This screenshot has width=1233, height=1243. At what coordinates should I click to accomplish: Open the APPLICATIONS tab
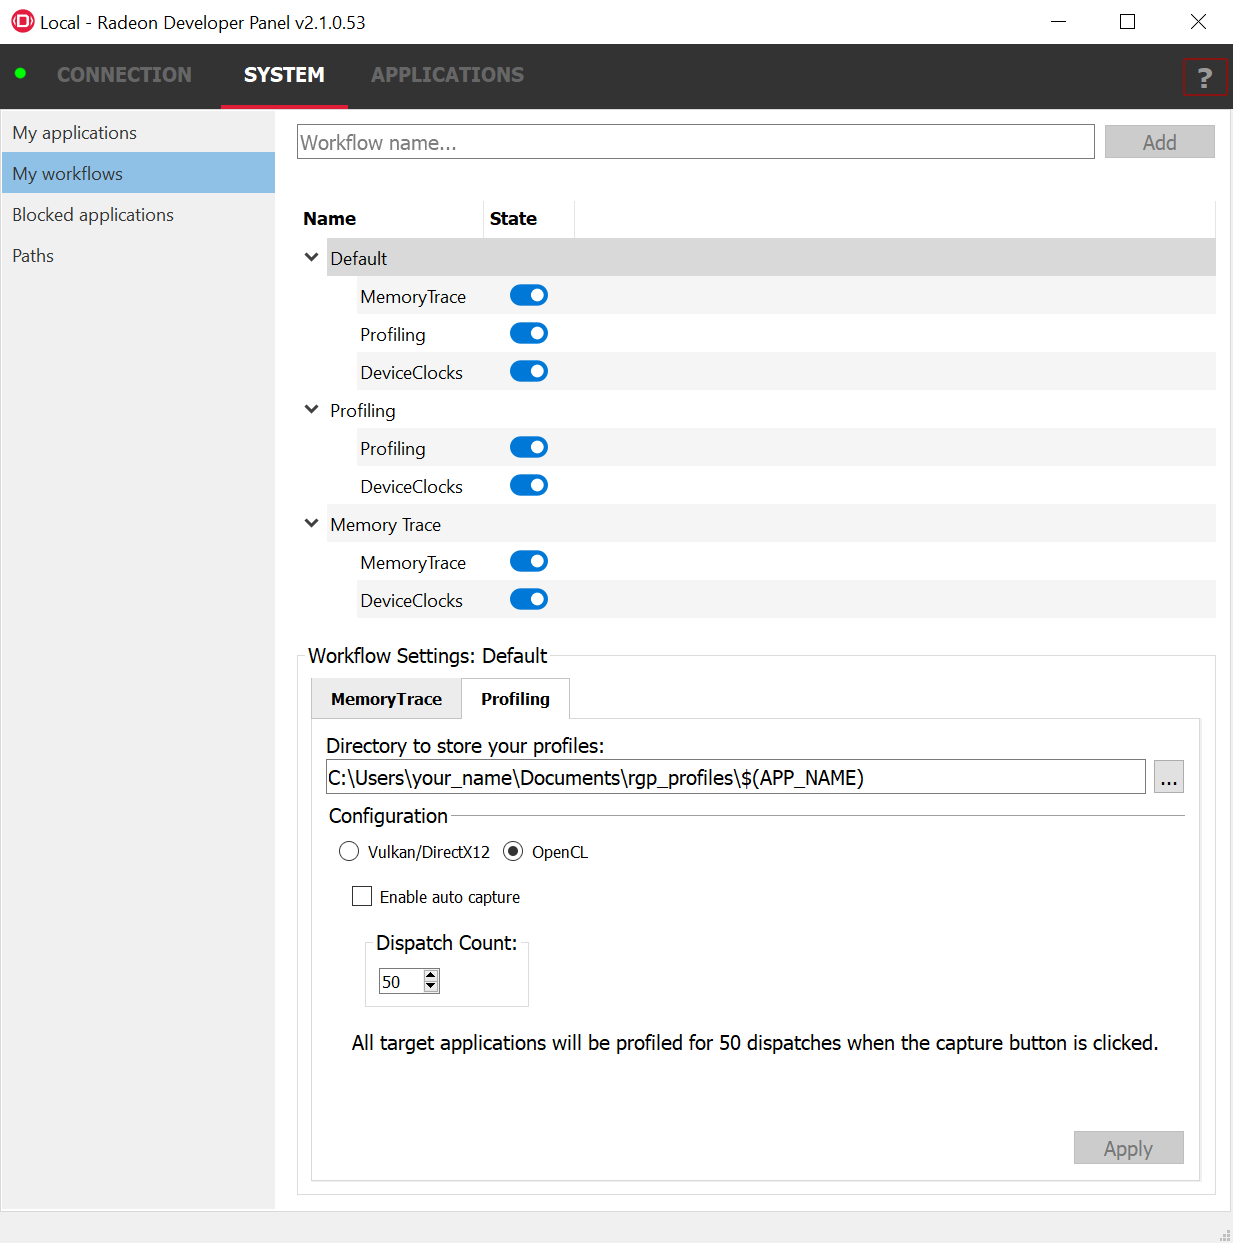(x=447, y=75)
